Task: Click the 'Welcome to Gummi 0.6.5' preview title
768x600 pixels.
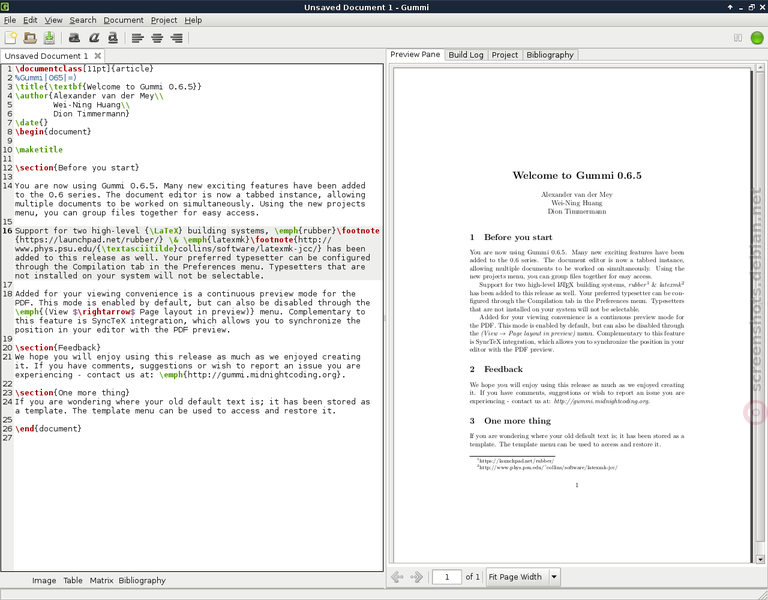Action: click(576, 175)
